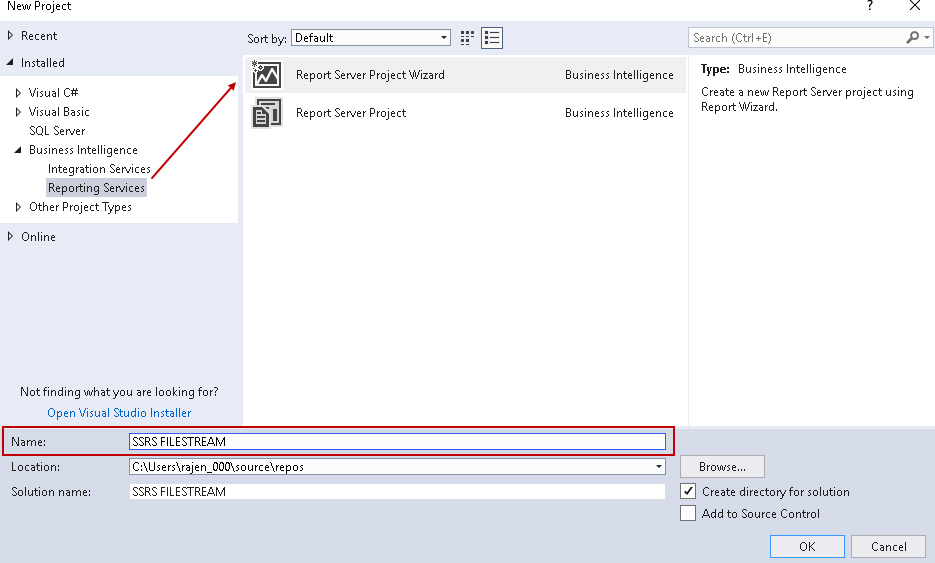The image size is (935, 563).
Task: Uncheck Create directory for solution
Action: click(688, 492)
